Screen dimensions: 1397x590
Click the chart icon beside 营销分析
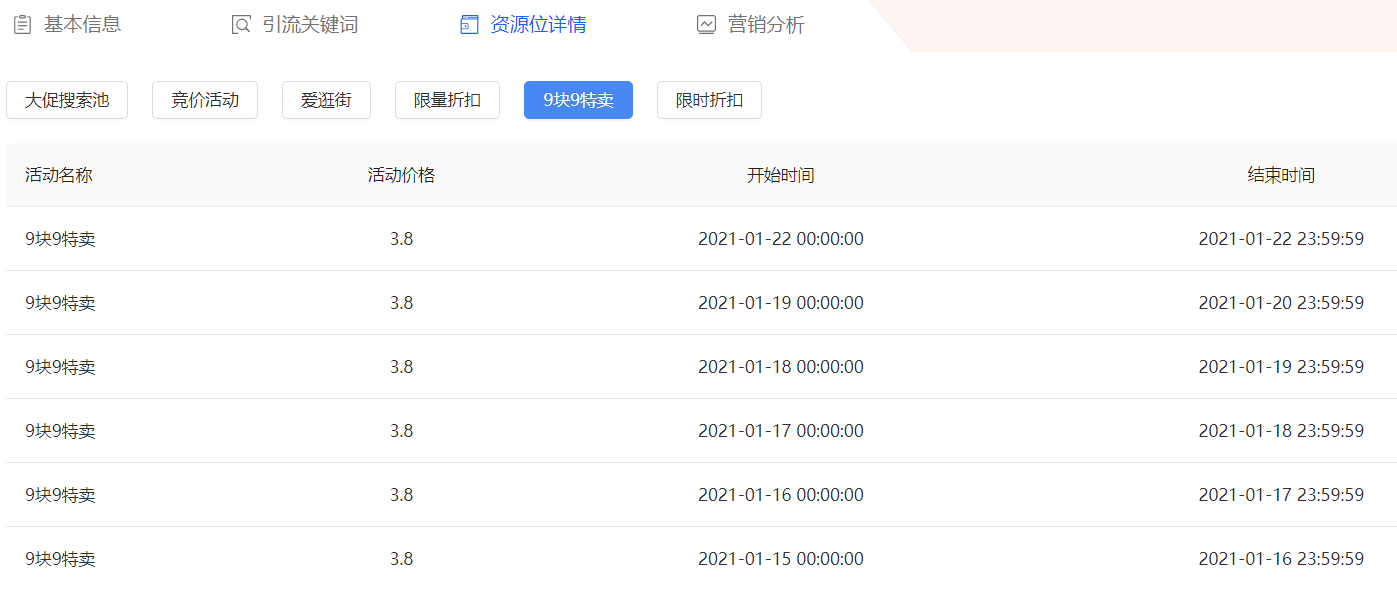[x=706, y=25]
